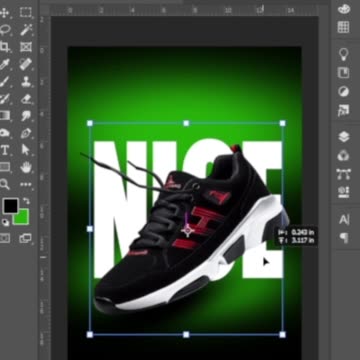The image size is (360, 360).
Task: Click the green background color swatch
Action: point(22,217)
